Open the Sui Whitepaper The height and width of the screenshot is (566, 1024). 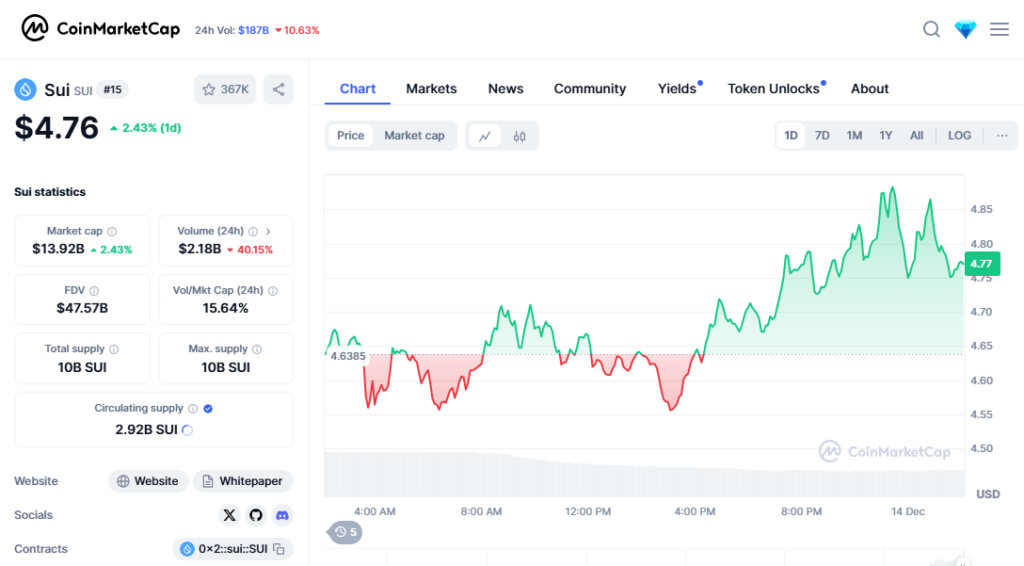(243, 481)
